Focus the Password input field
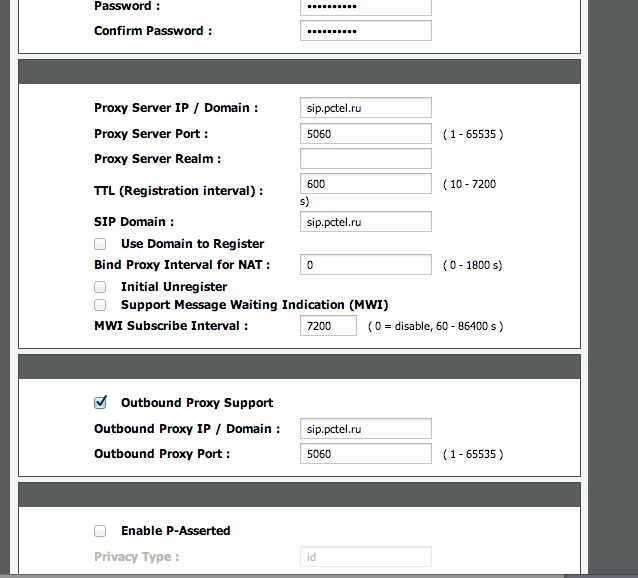 coord(365,6)
